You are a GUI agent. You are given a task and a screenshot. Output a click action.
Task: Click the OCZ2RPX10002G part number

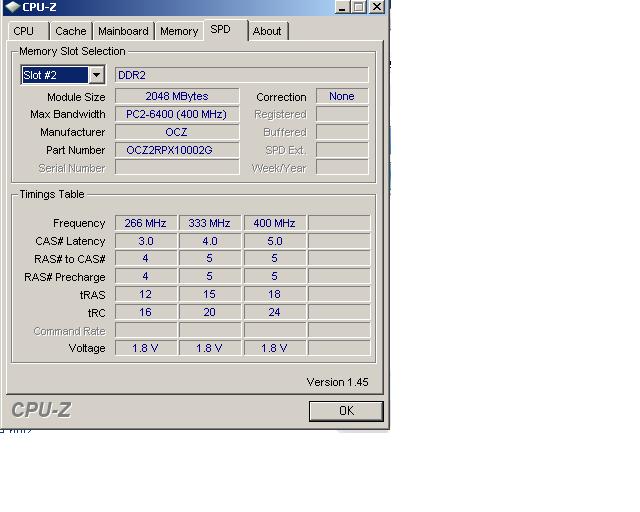point(177,150)
